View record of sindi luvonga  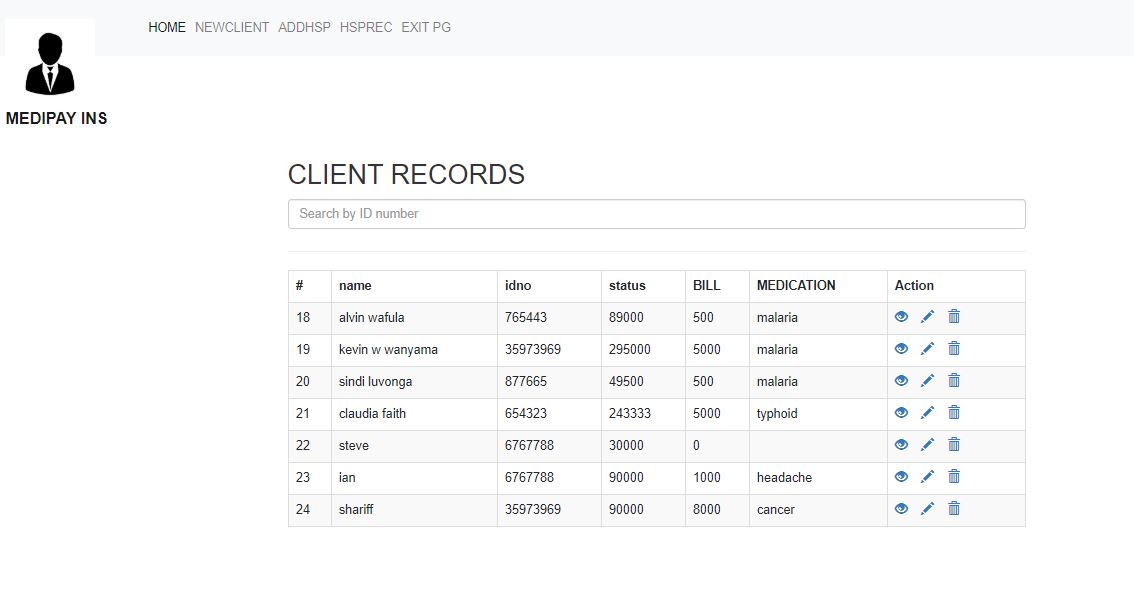point(901,380)
